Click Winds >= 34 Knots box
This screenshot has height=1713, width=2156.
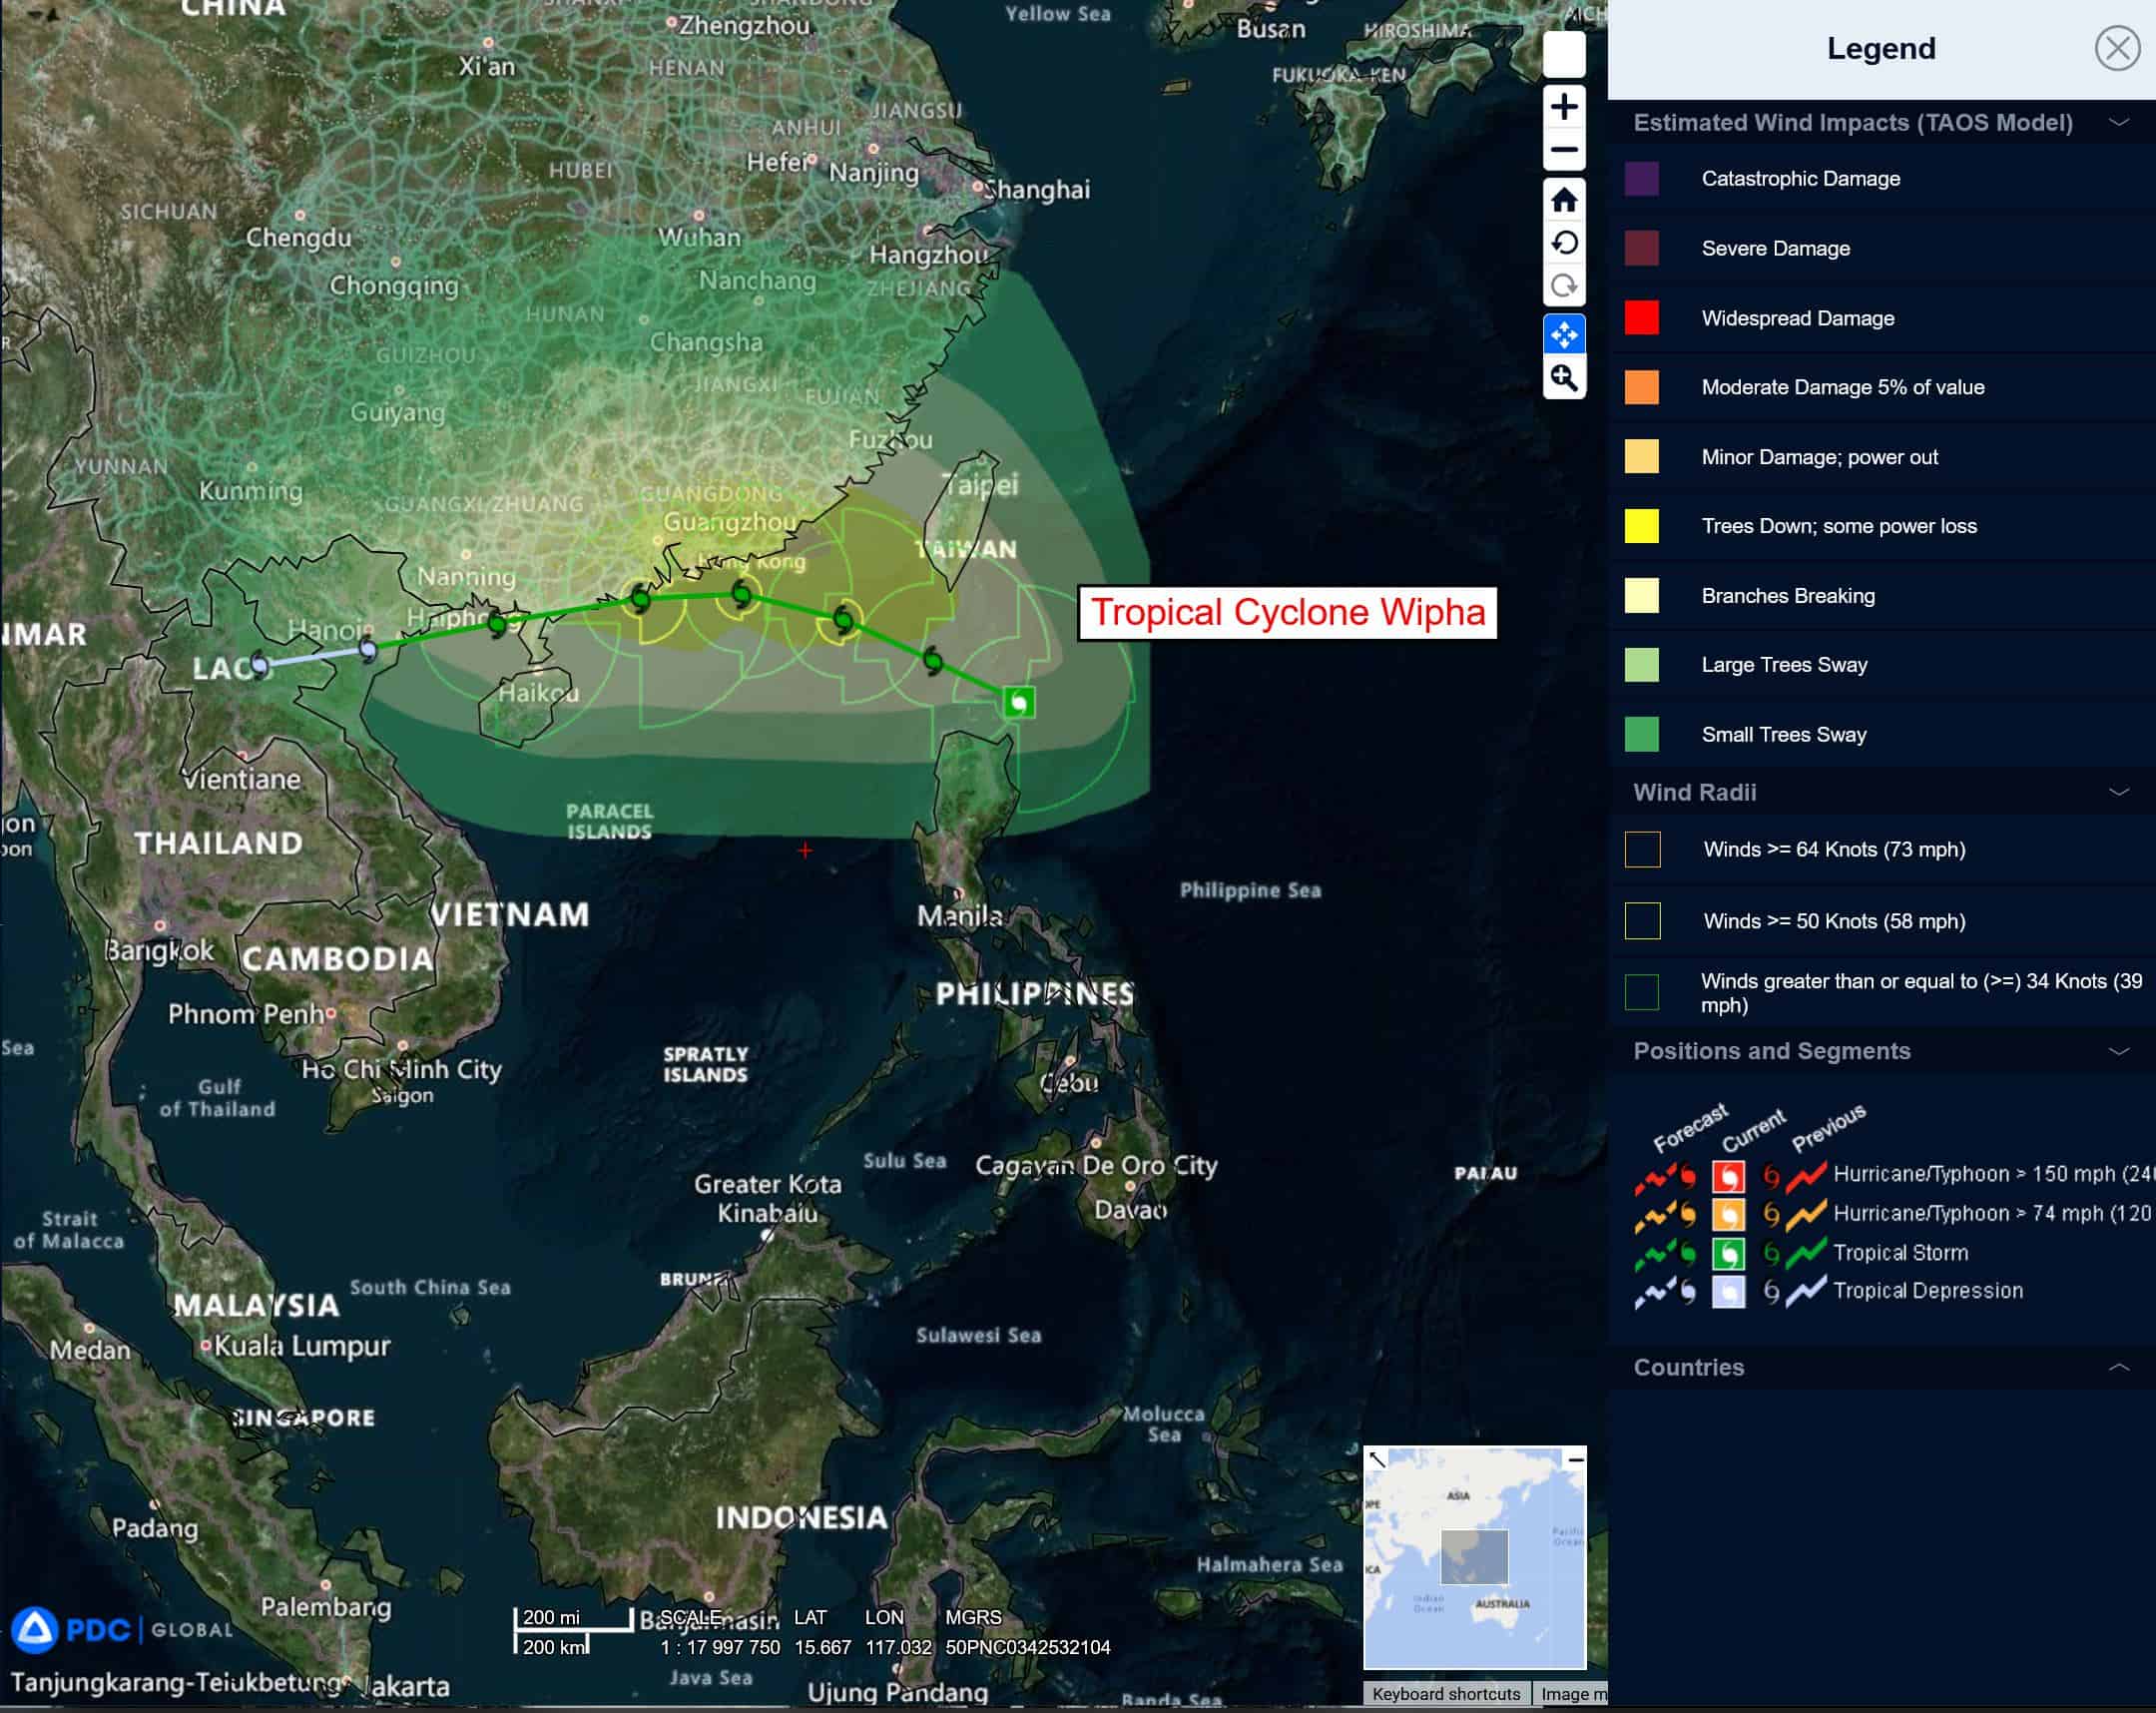tap(1642, 993)
